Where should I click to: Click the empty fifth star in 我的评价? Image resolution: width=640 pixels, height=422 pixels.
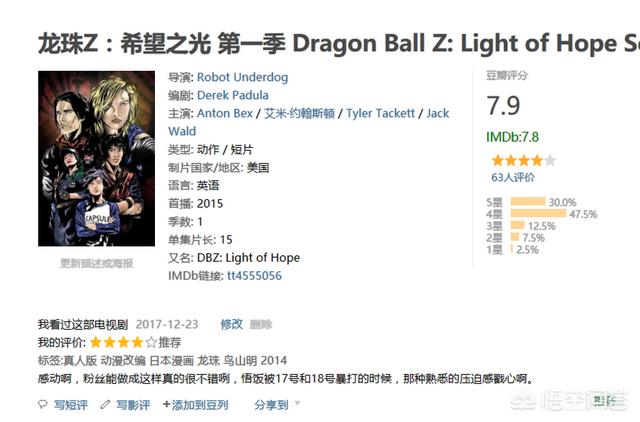152,342
